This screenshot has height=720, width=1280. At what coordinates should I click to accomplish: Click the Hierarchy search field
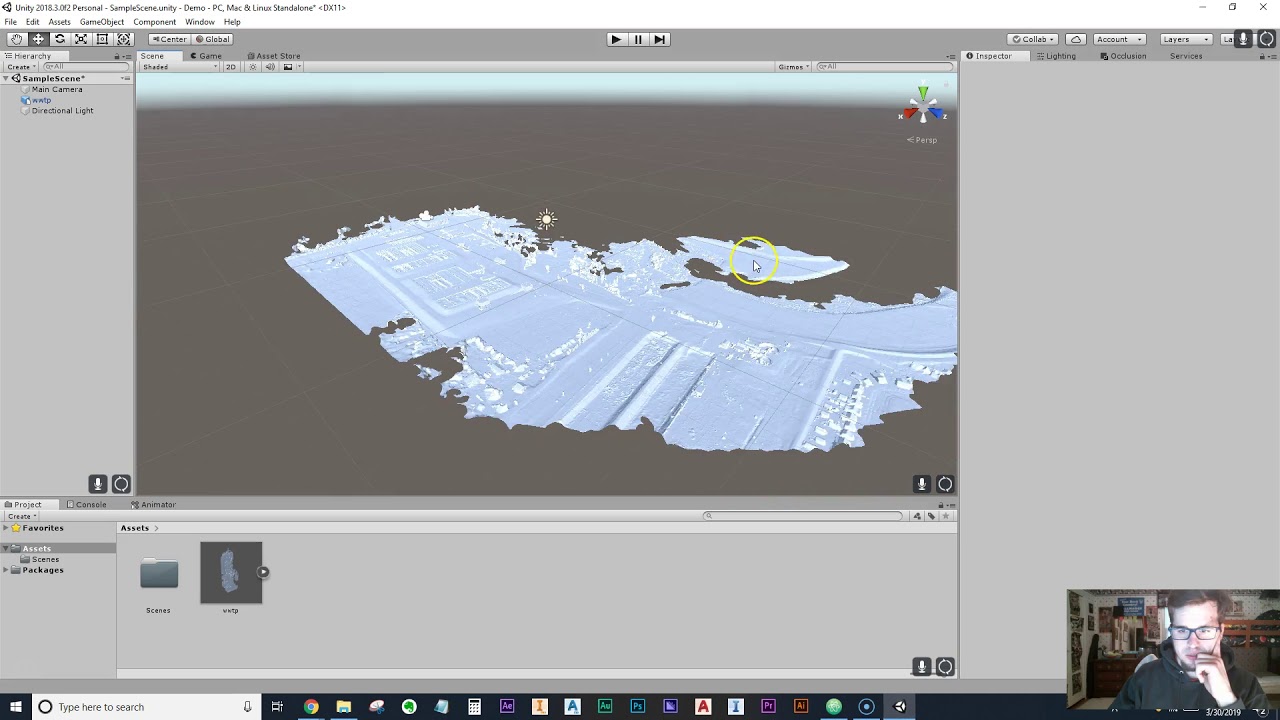[85, 67]
